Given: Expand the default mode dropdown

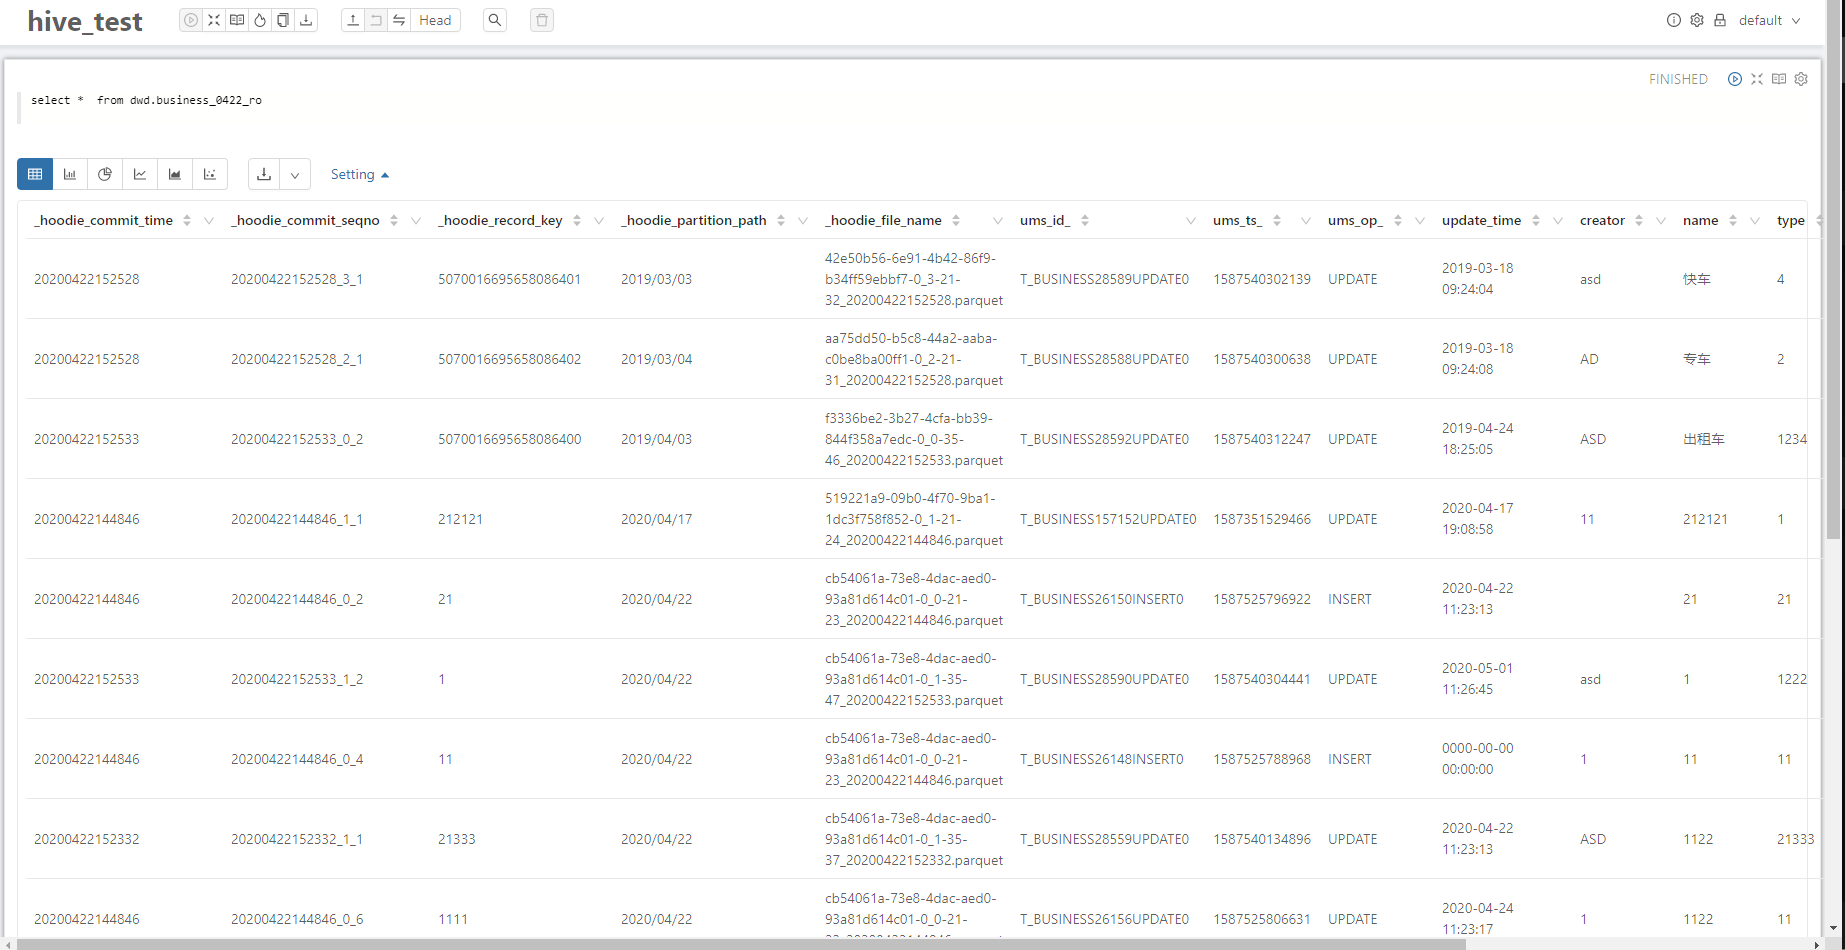Looking at the screenshot, I should click(x=1769, y=20).
